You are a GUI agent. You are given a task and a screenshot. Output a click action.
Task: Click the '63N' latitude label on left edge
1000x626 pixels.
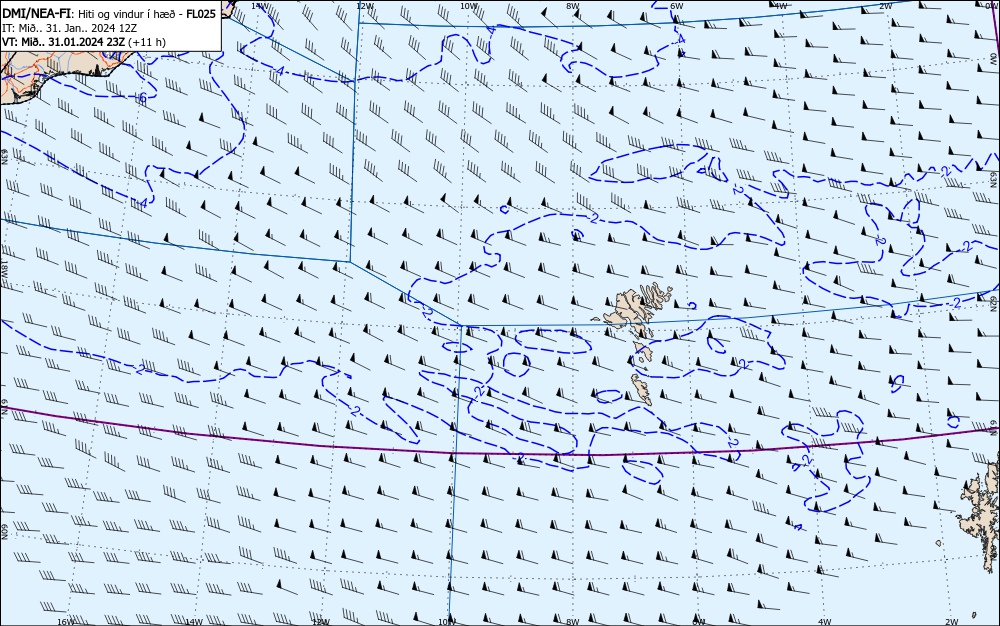click(4, 157)
